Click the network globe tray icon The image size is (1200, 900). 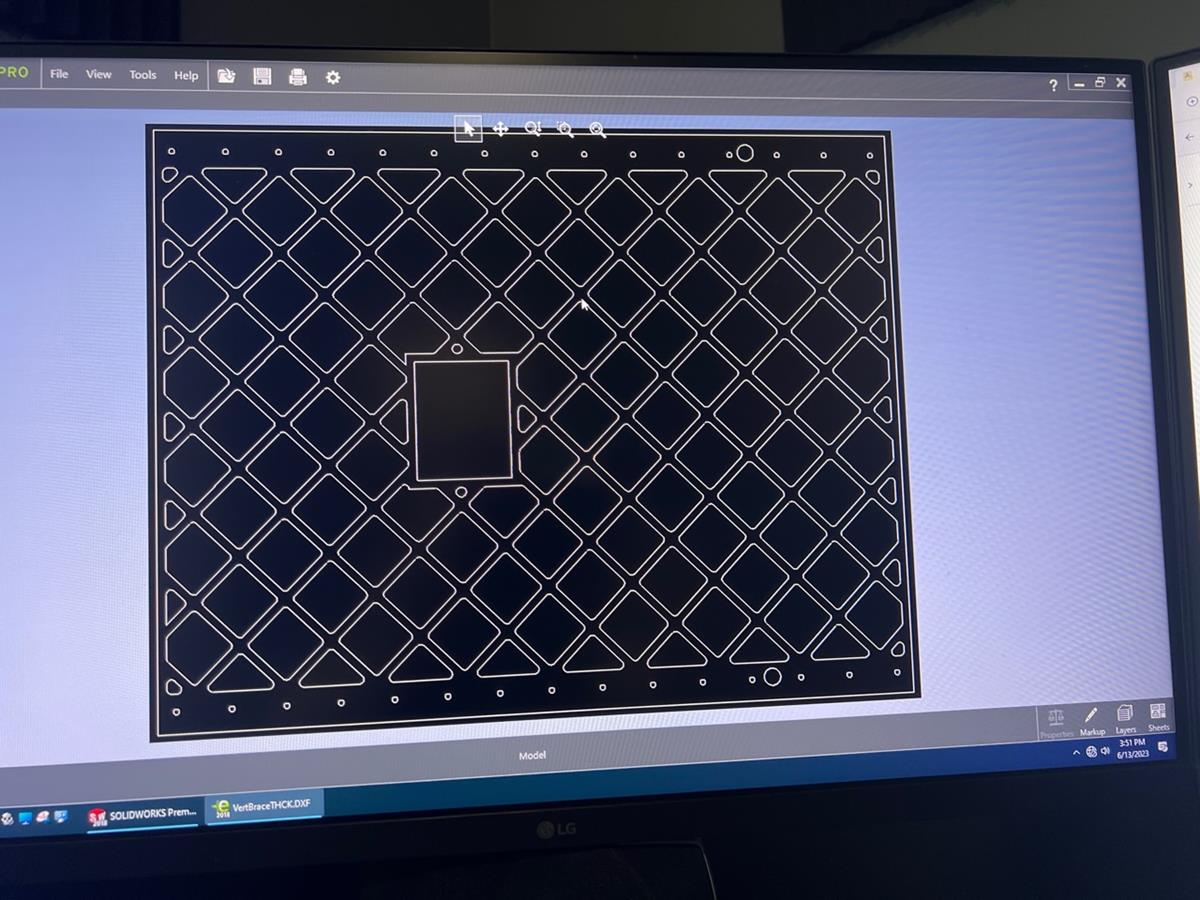pos(1091,751)
